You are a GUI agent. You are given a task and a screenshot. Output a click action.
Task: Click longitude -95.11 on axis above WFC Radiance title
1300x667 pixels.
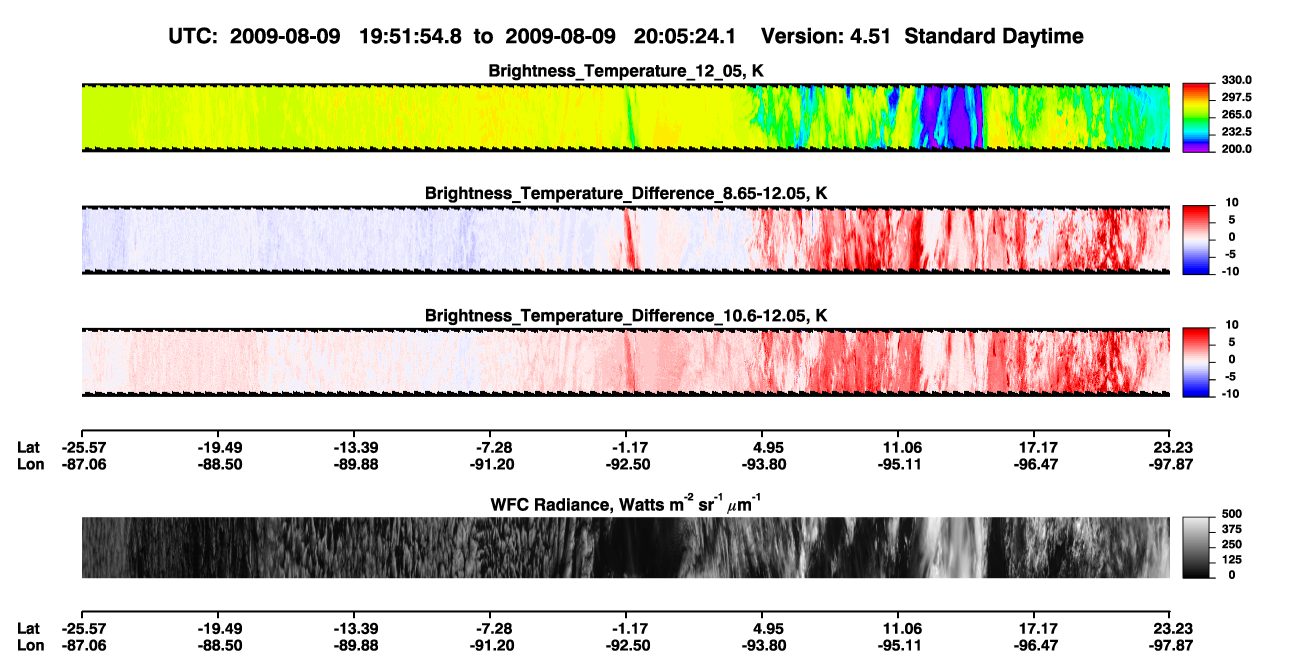tap(898, 464)
